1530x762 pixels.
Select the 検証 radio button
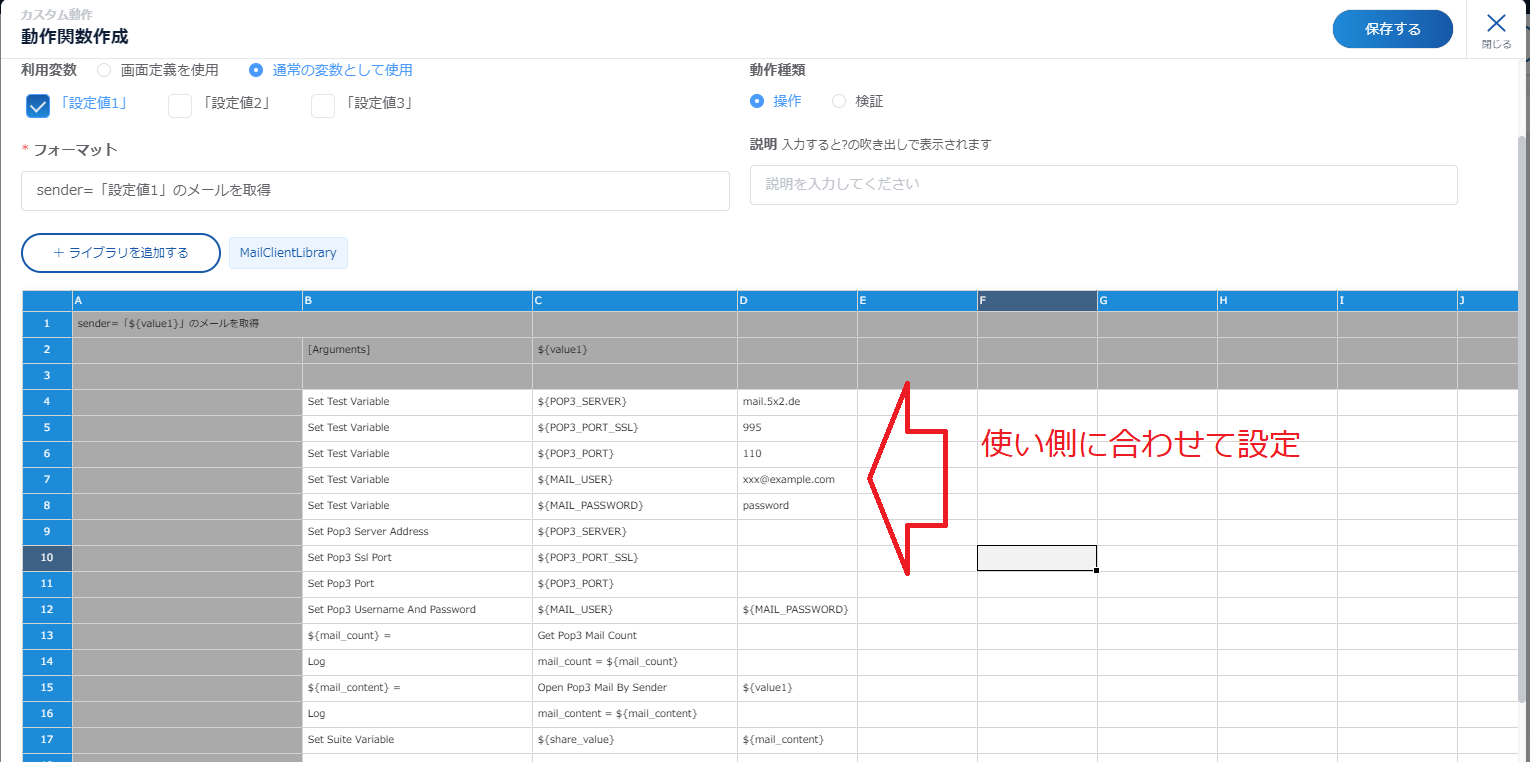click(839, 101)
